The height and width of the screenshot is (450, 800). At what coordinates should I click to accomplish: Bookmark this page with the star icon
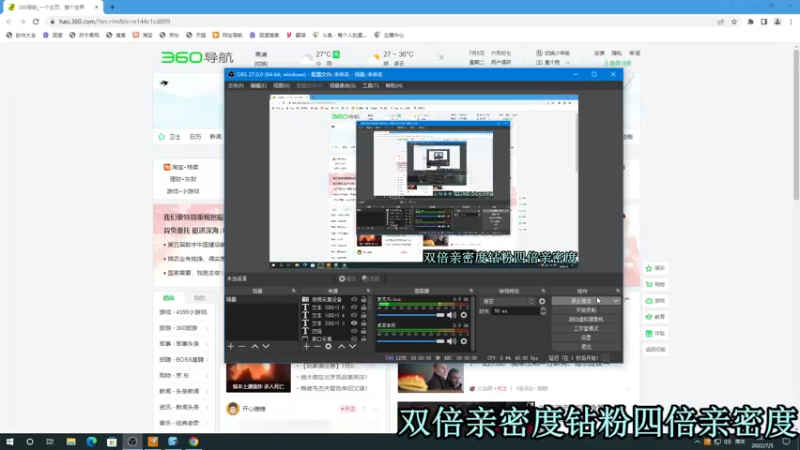pos(734,21)
